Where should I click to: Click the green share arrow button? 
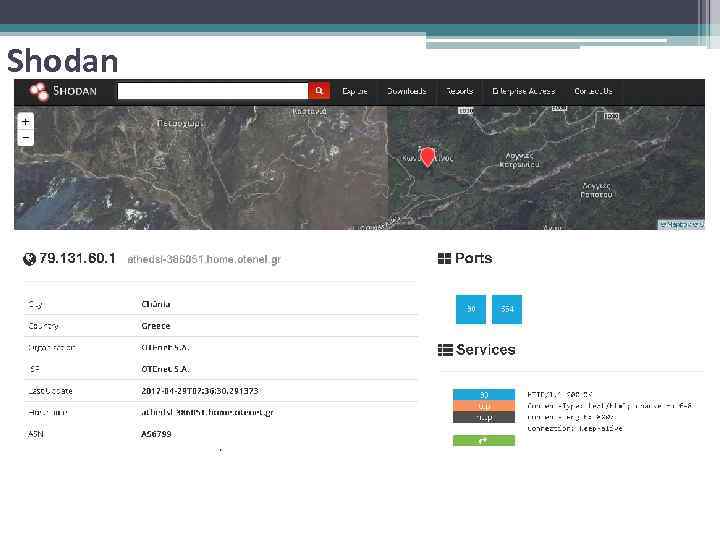coord(484,441)
